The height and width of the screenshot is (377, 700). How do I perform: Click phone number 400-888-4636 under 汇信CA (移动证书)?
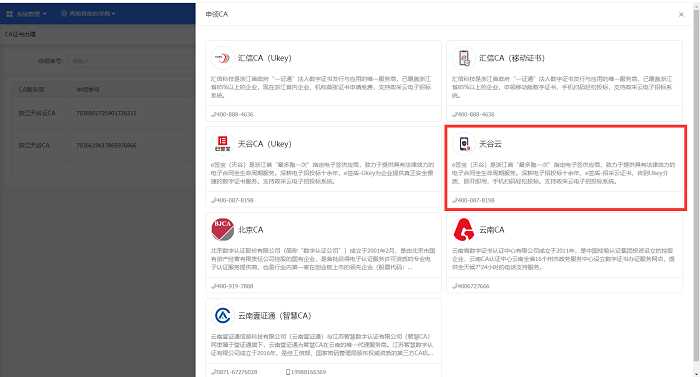click(476, 114)
